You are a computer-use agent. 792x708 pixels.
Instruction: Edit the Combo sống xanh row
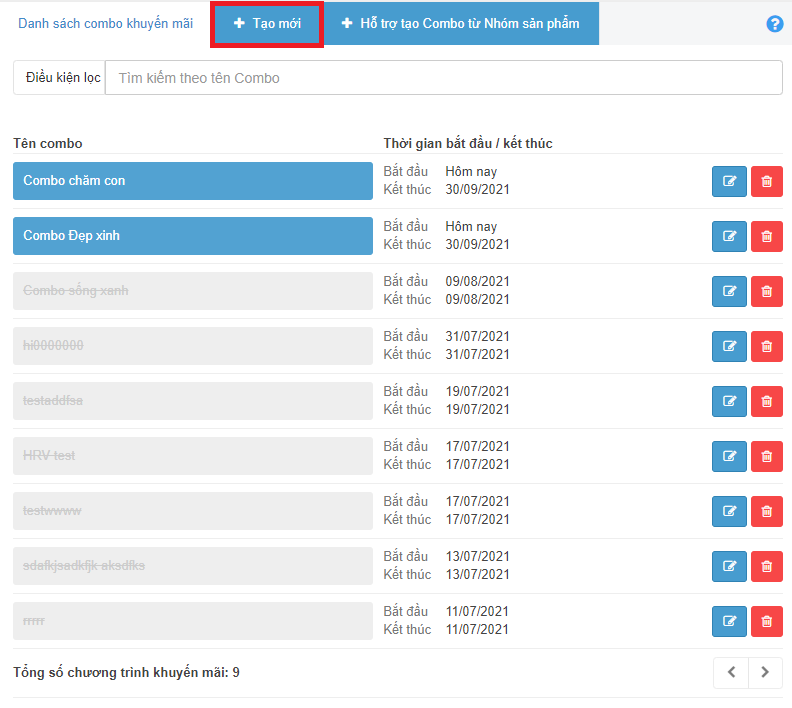(x=729, y=291)
